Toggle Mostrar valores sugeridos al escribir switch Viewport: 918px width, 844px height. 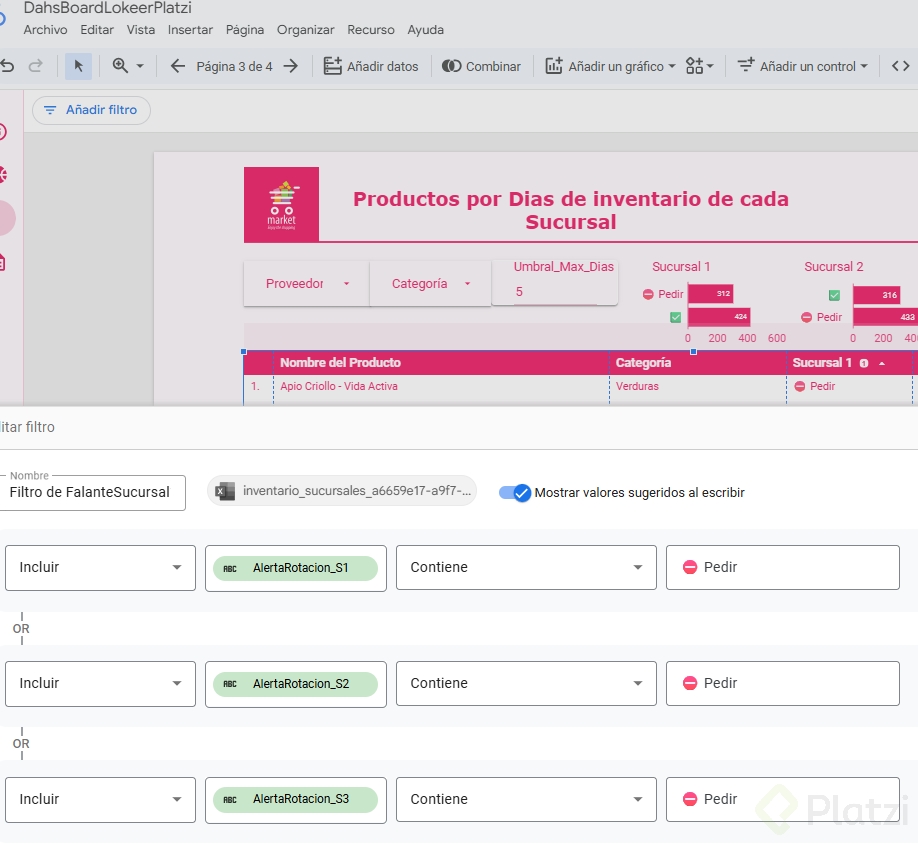tap(515, 493)
